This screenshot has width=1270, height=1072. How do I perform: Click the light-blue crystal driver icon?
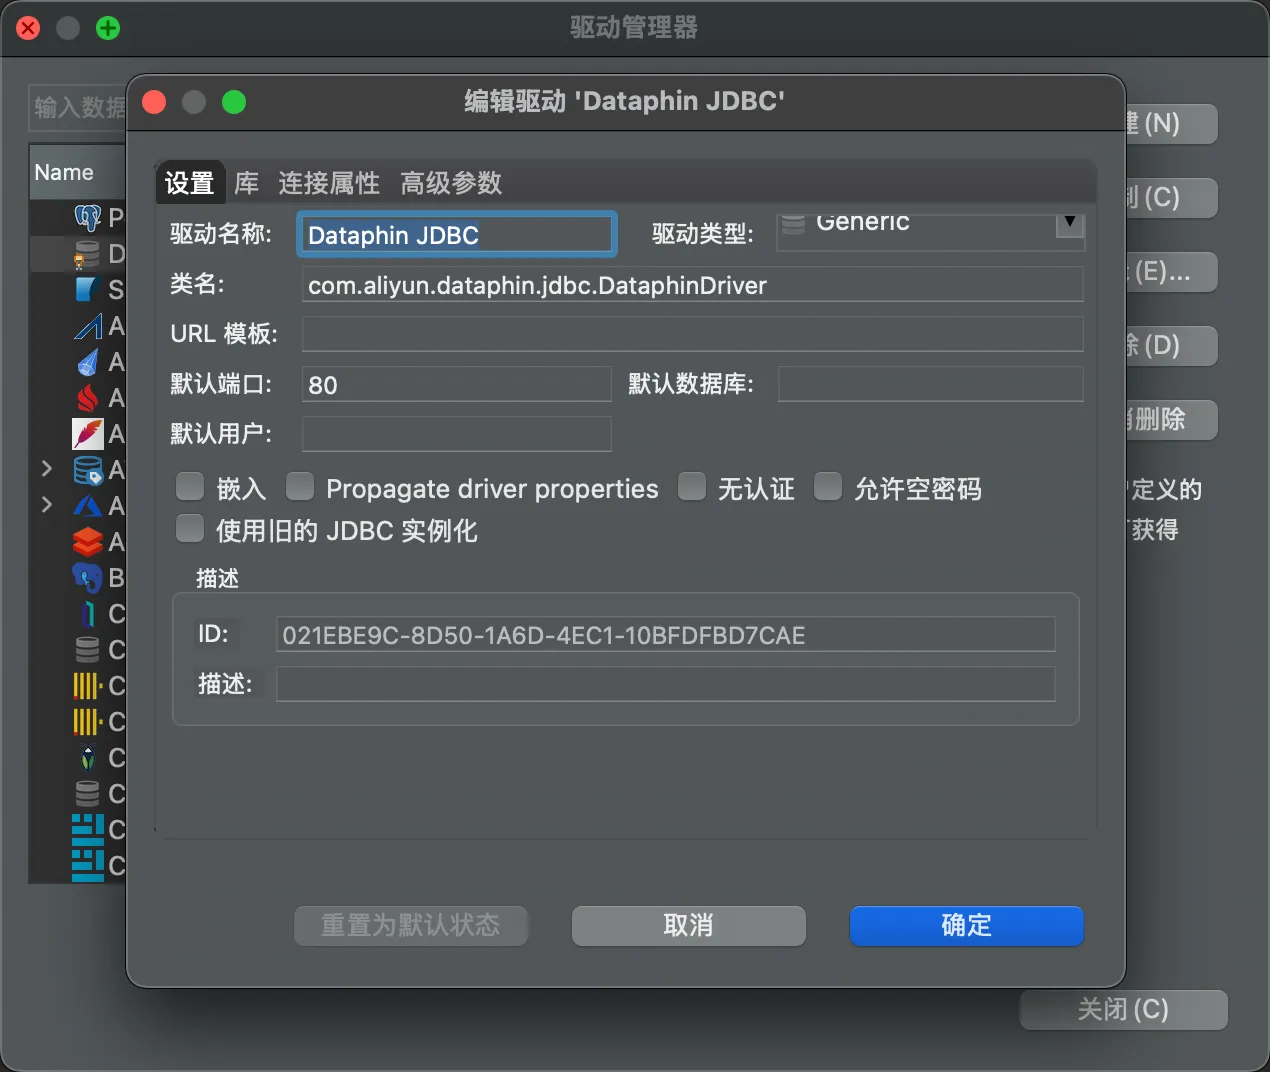click(x=88, y=362)
